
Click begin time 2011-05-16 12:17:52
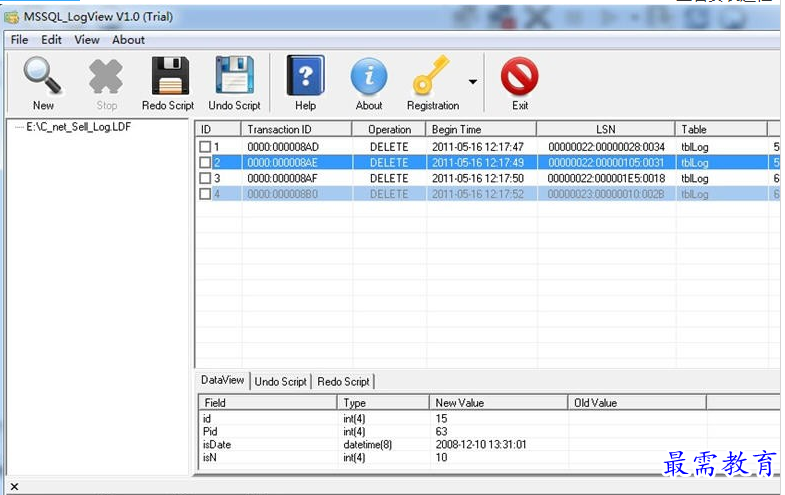[478, 194]
